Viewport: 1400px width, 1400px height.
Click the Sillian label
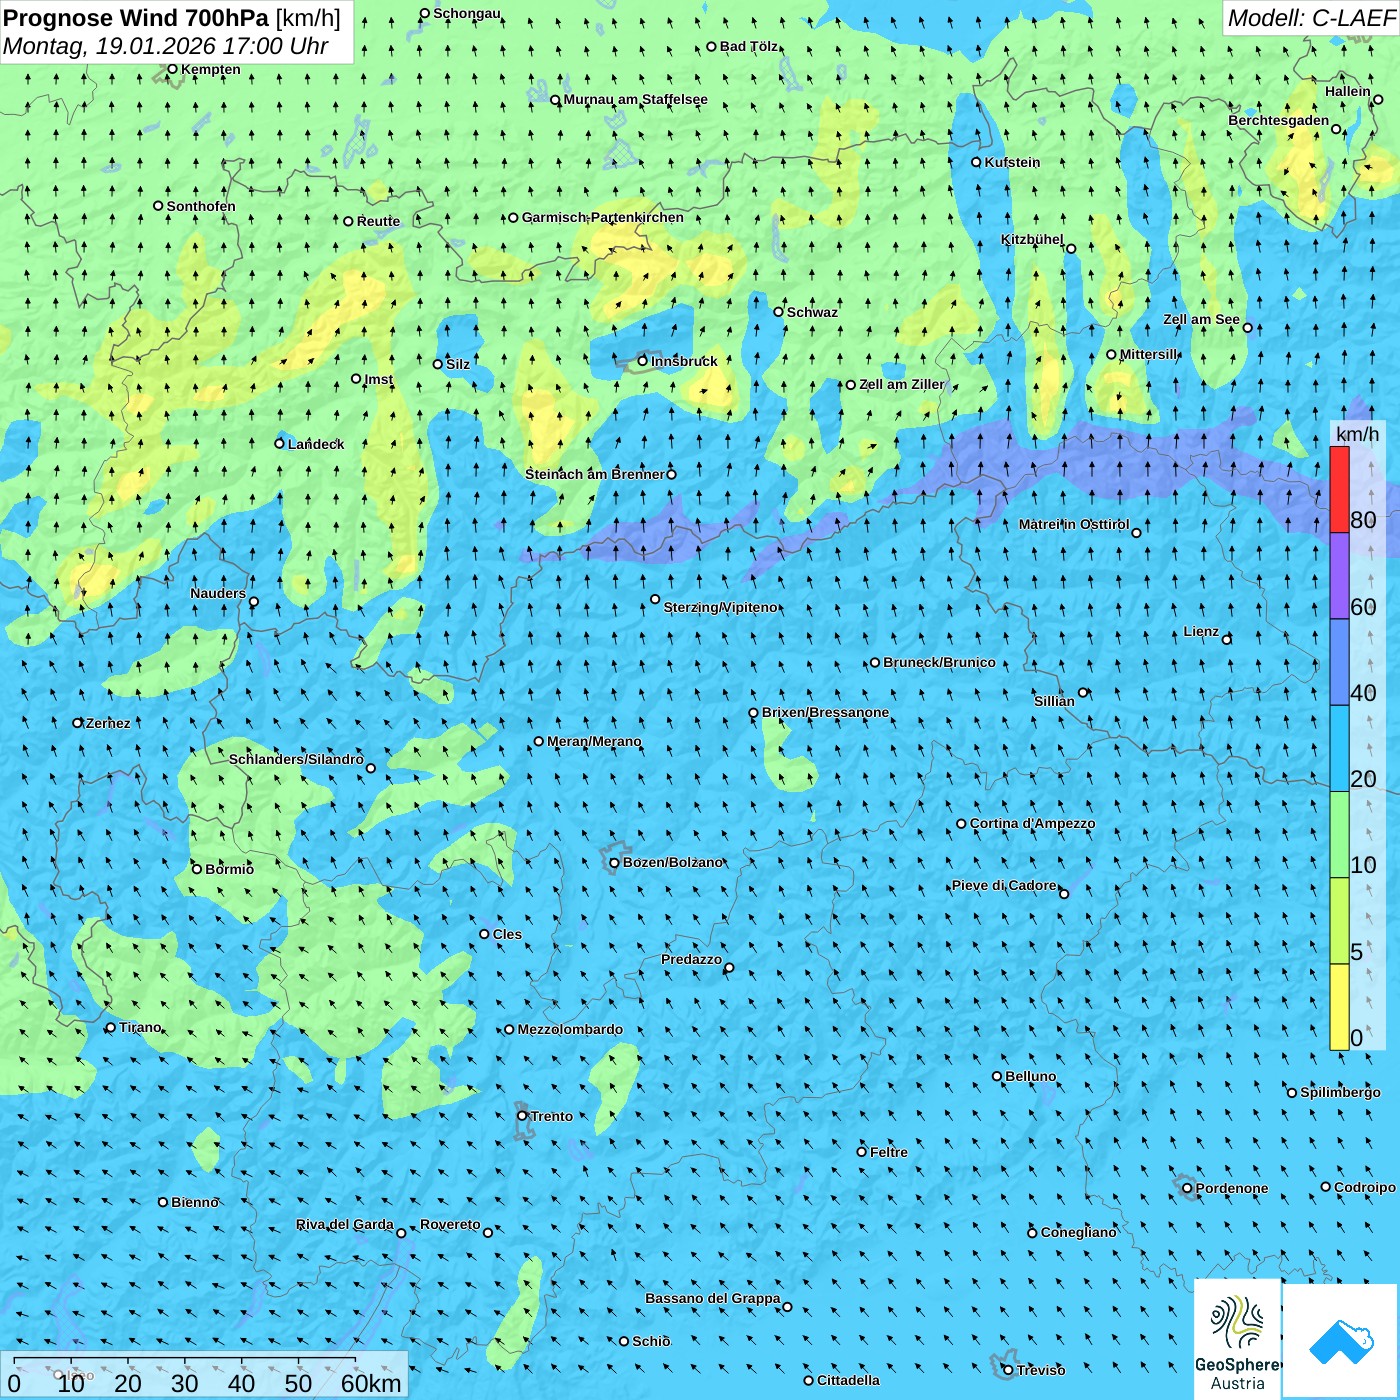click(1054, 701)
